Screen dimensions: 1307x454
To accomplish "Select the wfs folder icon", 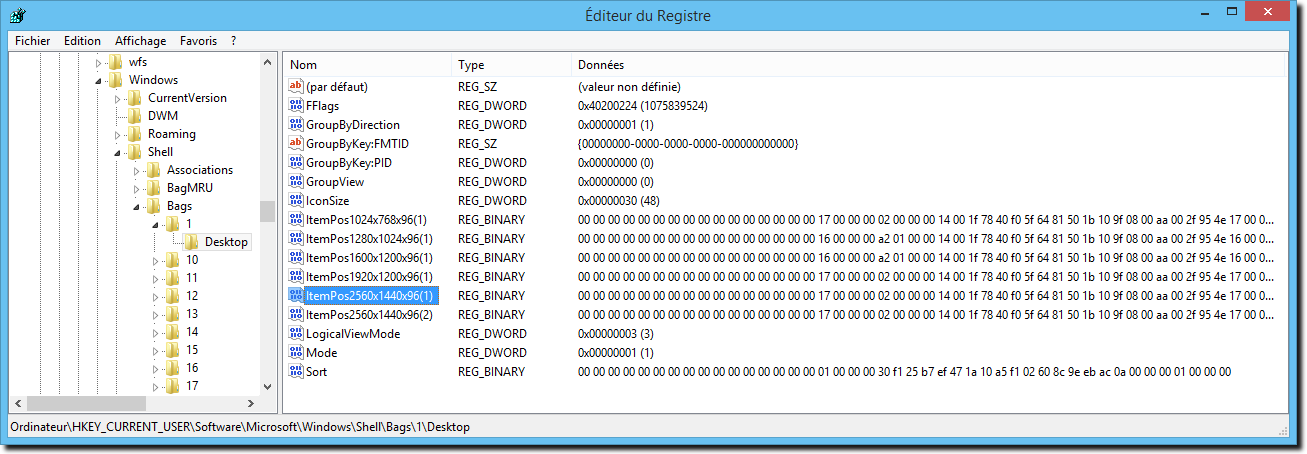I will pyautogui.click(x=116, y=62).
